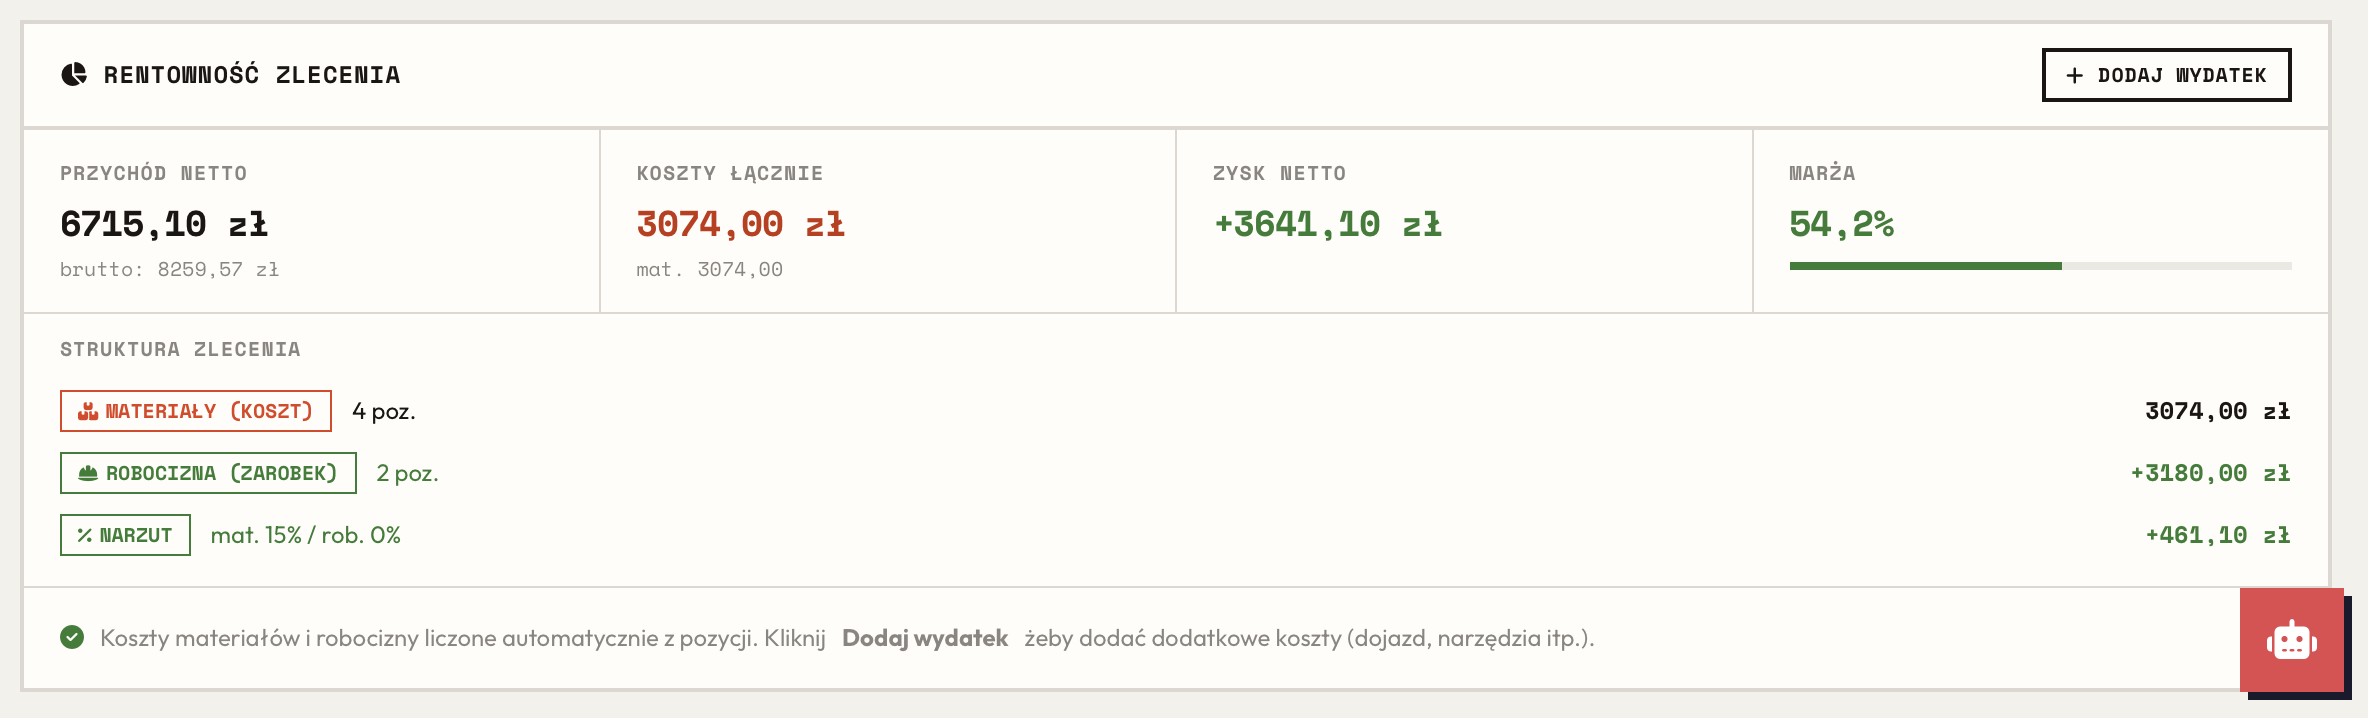Click the Materiały (koszt) tag
The width and height of the screenshot is (2368, 718).
point(196,411)
